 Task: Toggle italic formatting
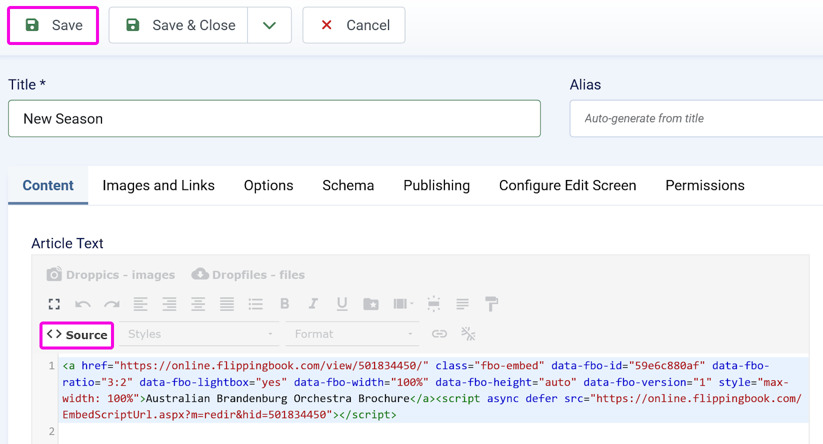pyautogui.click(x=313, y=304)
